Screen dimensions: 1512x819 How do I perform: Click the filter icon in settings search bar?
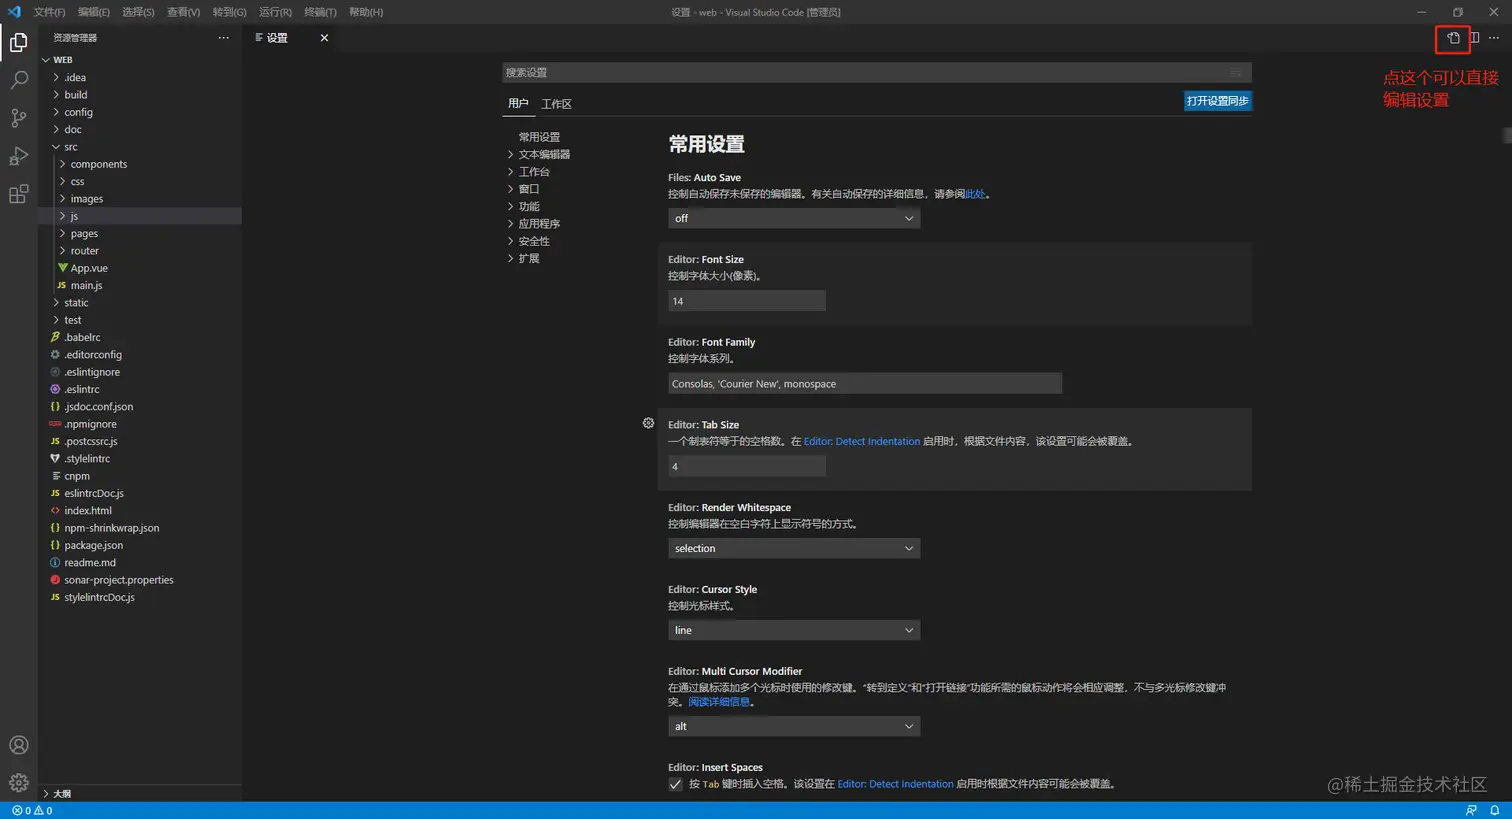1236,73
